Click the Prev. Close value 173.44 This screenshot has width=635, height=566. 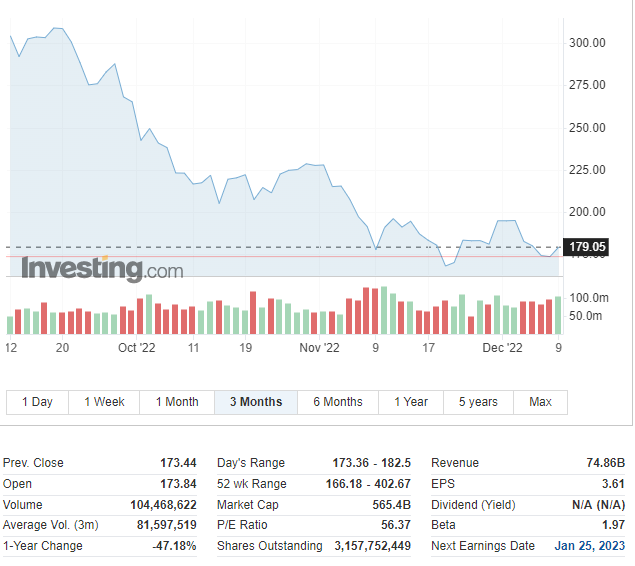177,463
